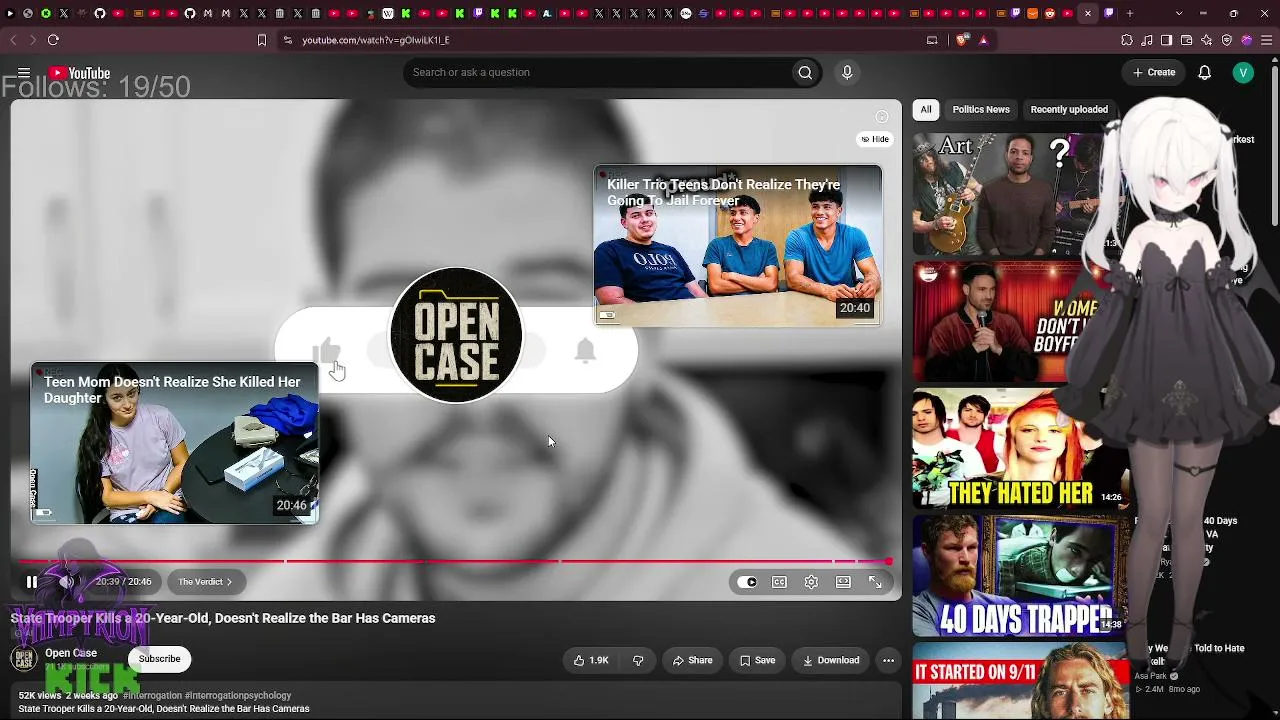Viewport: 1280px width, 720px height.
Task: Open the YouTube guide hamburger menu
Action: pyautogui.click(x=23, y=73)
